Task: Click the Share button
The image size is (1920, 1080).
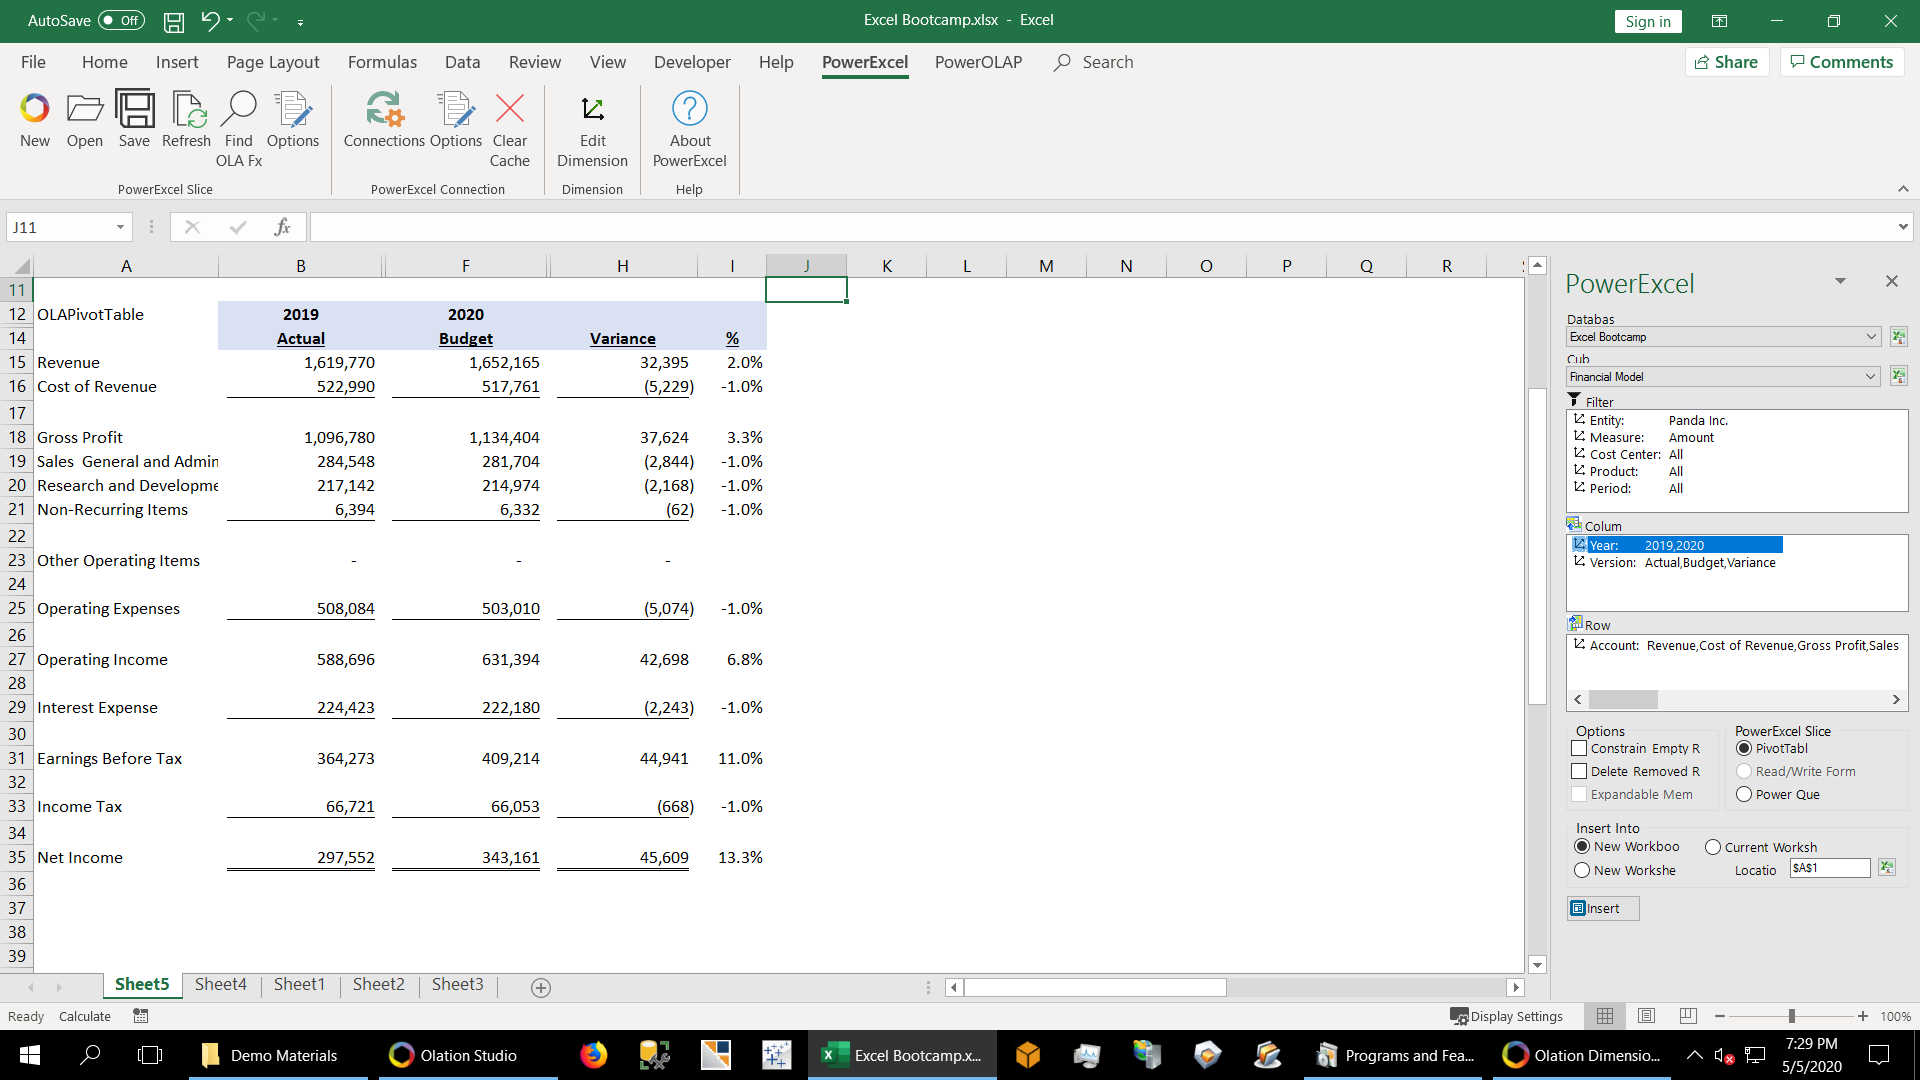Action: pos(1727,62)
